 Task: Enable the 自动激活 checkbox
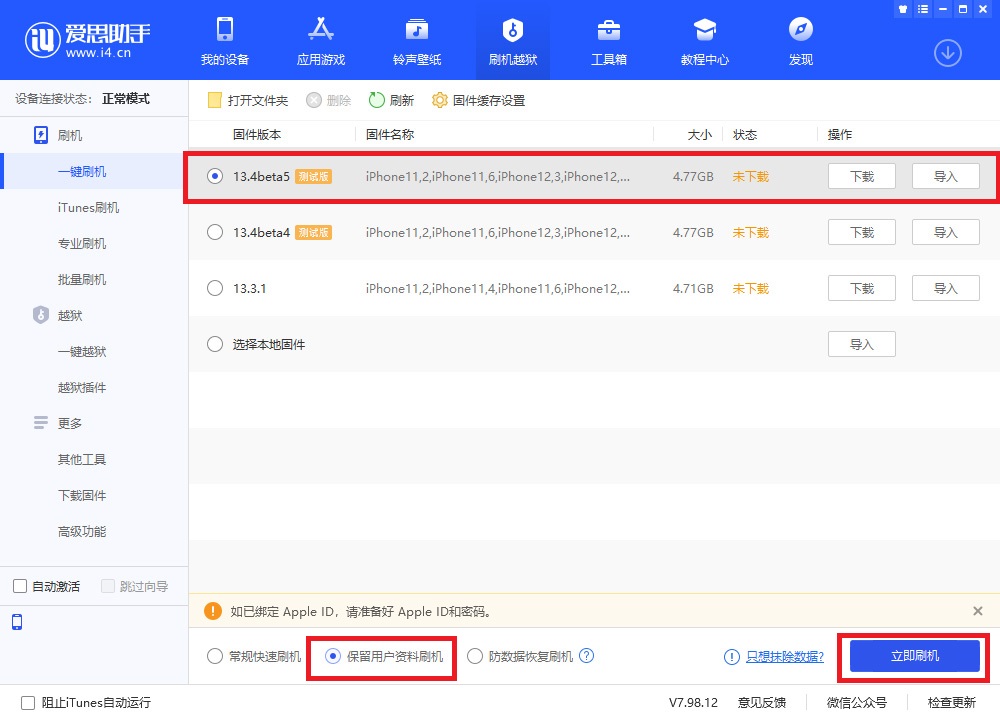tap(18, 586)
